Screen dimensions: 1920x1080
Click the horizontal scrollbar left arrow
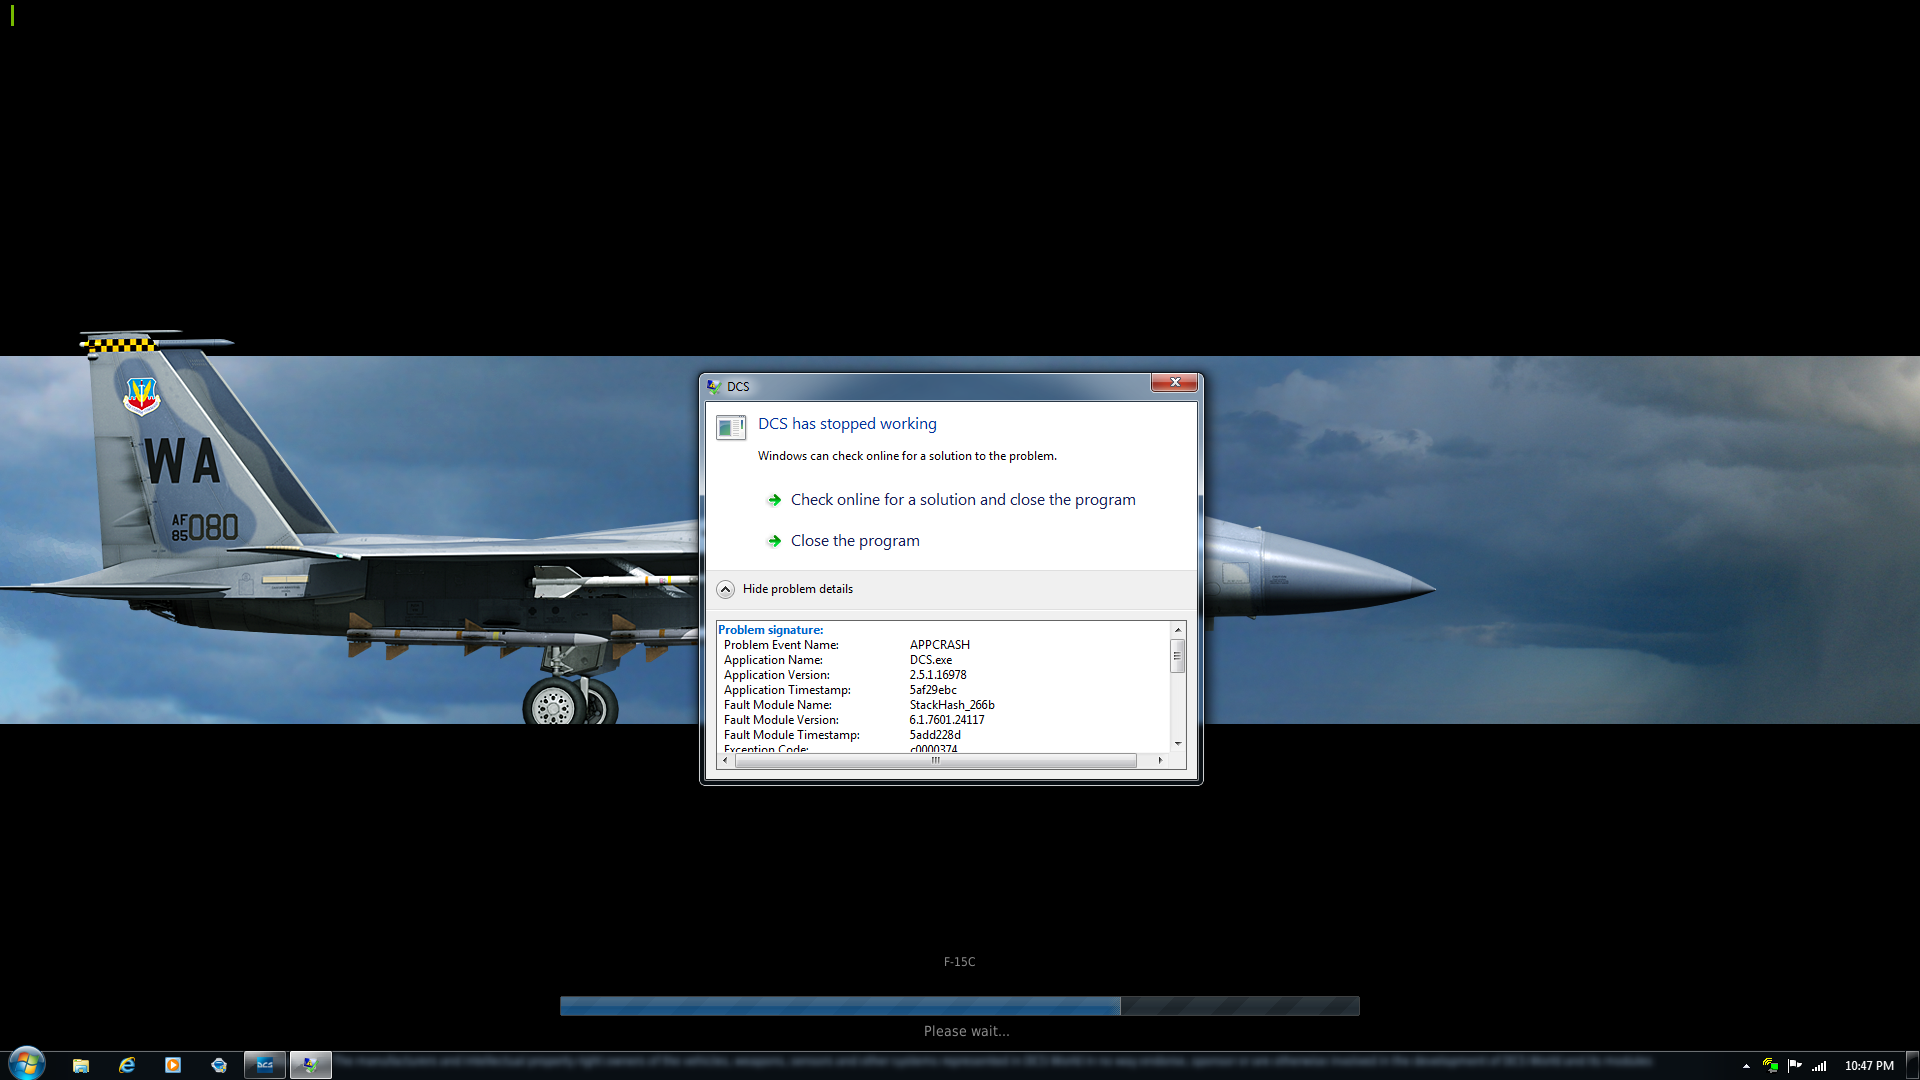725,761
